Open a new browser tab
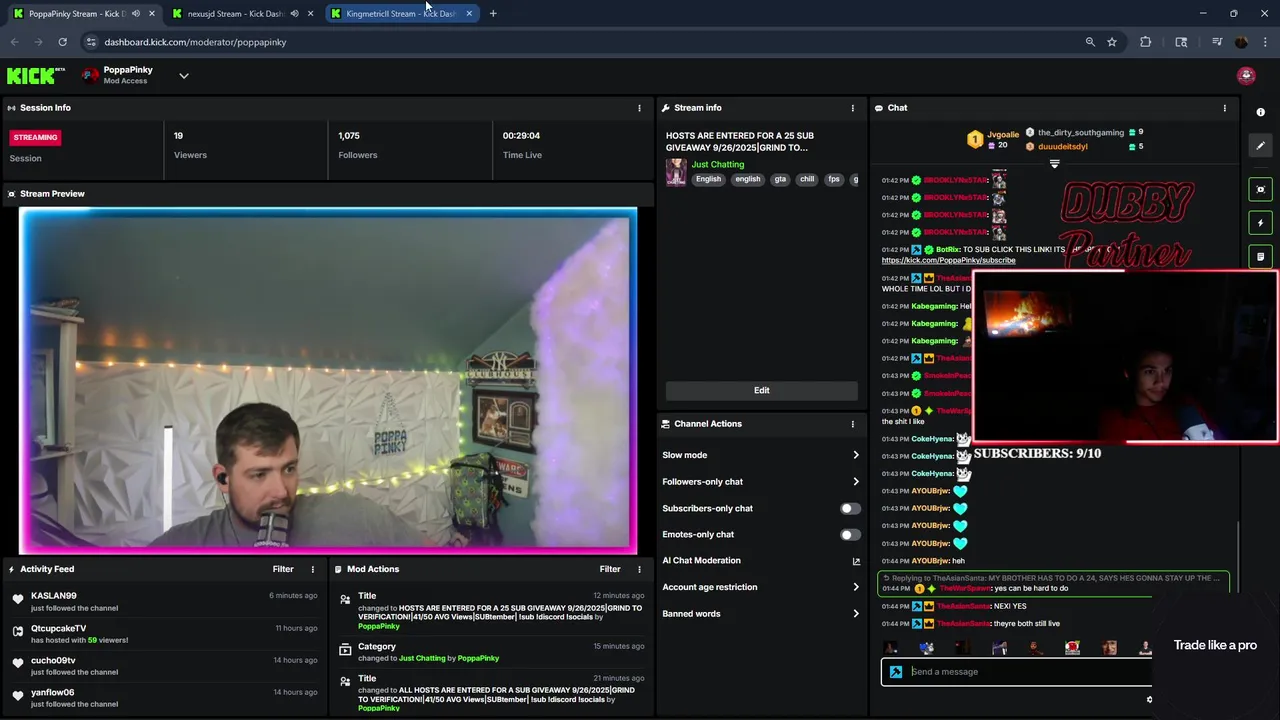This screenshot has height=720, width=1280. [493, 14]
